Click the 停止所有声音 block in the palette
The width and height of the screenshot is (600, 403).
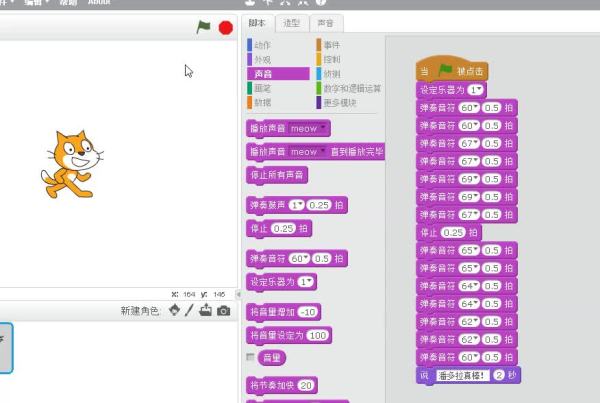click(277, 176)
